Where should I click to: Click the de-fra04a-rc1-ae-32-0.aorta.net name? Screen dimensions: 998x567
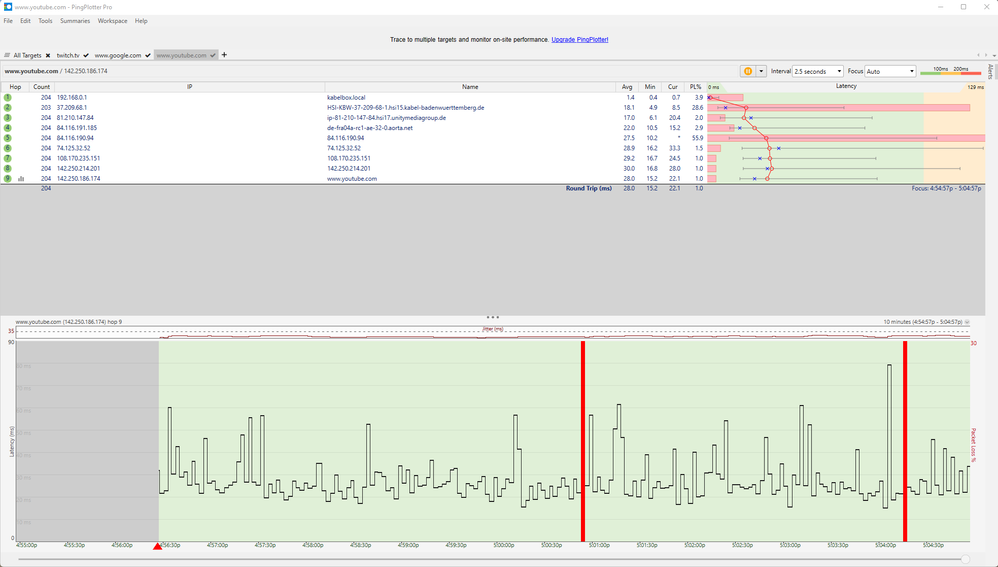tap(370, 128)
